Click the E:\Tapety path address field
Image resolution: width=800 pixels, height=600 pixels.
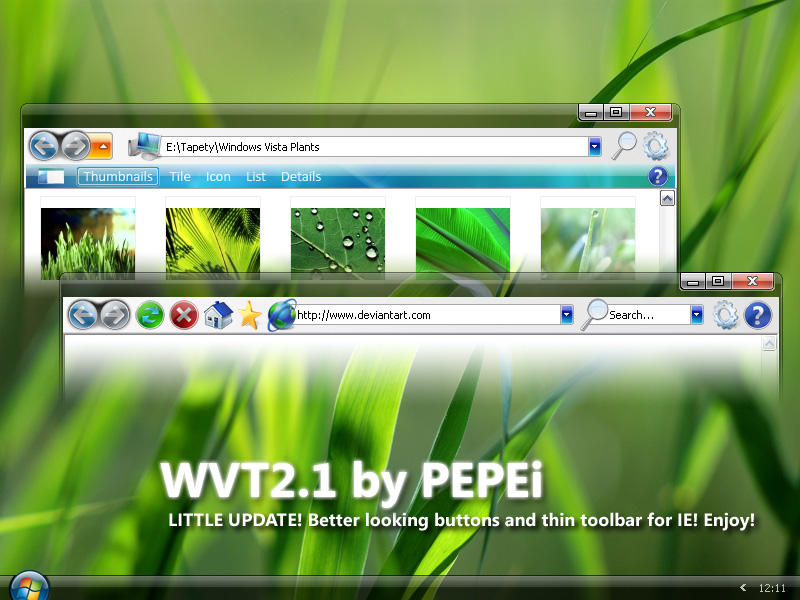(x=374, y=147)
